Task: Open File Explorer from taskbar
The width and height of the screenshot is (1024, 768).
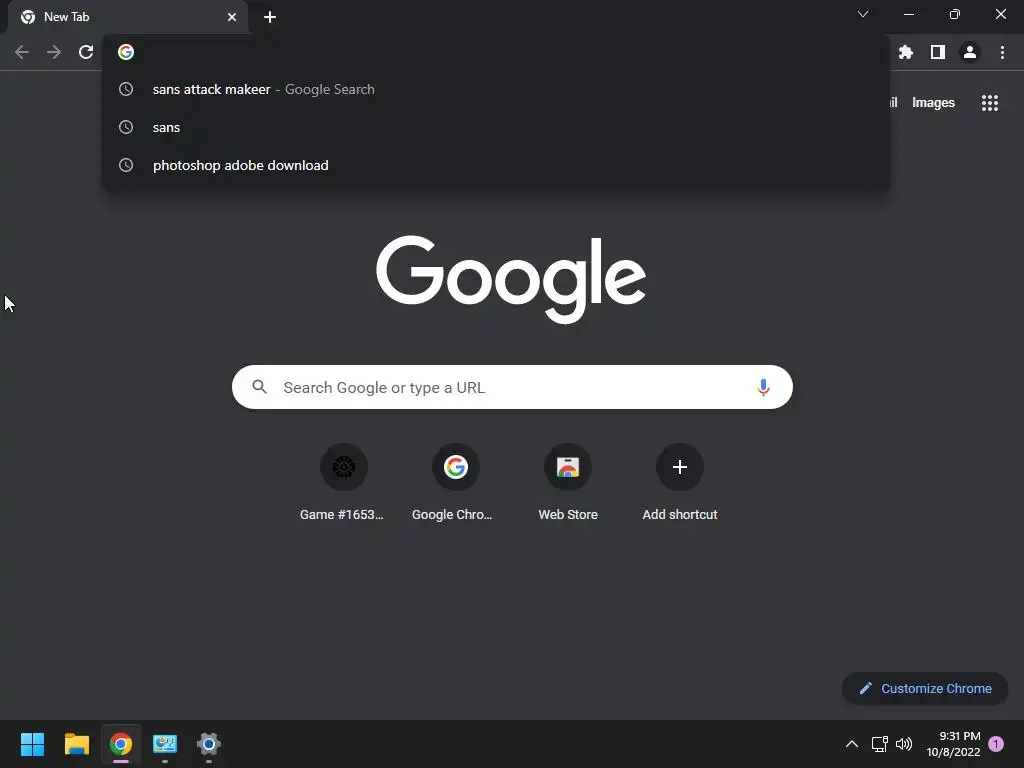Action: [76, 744]
